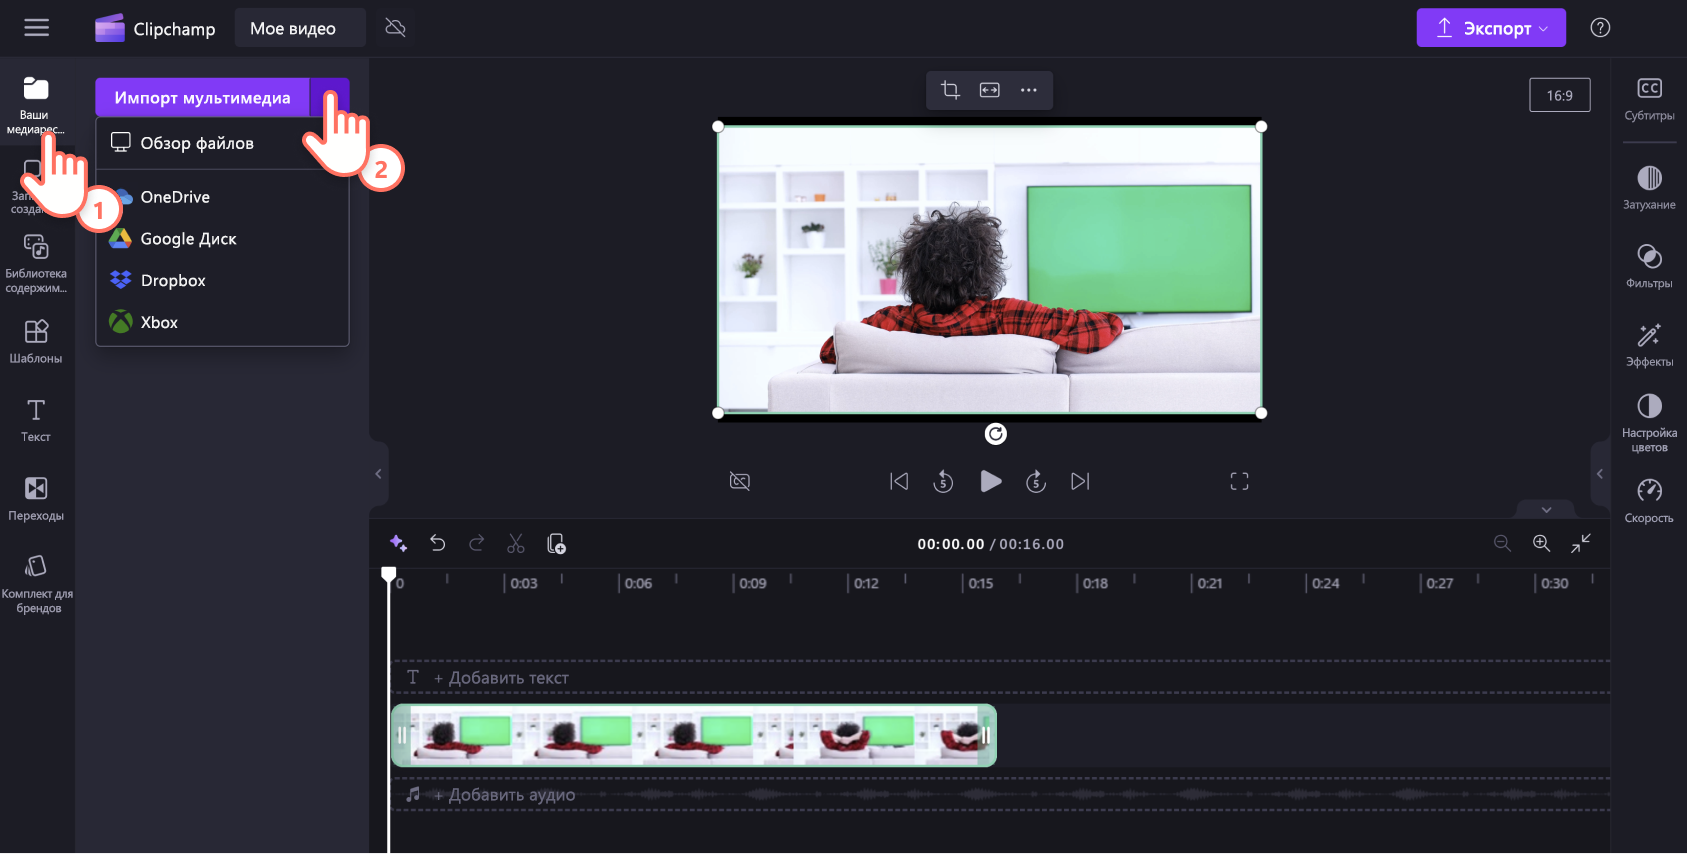Screen dimensions: 1687x854
Task: Click the video preview canvas
Action: tap(990, 270)
